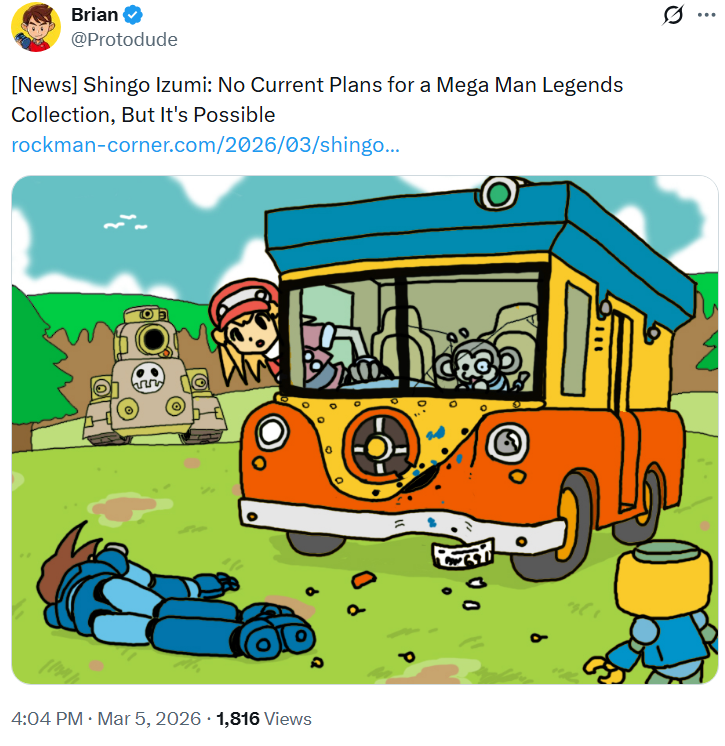Select the display name Brian
725x746 pixels.
95,15
